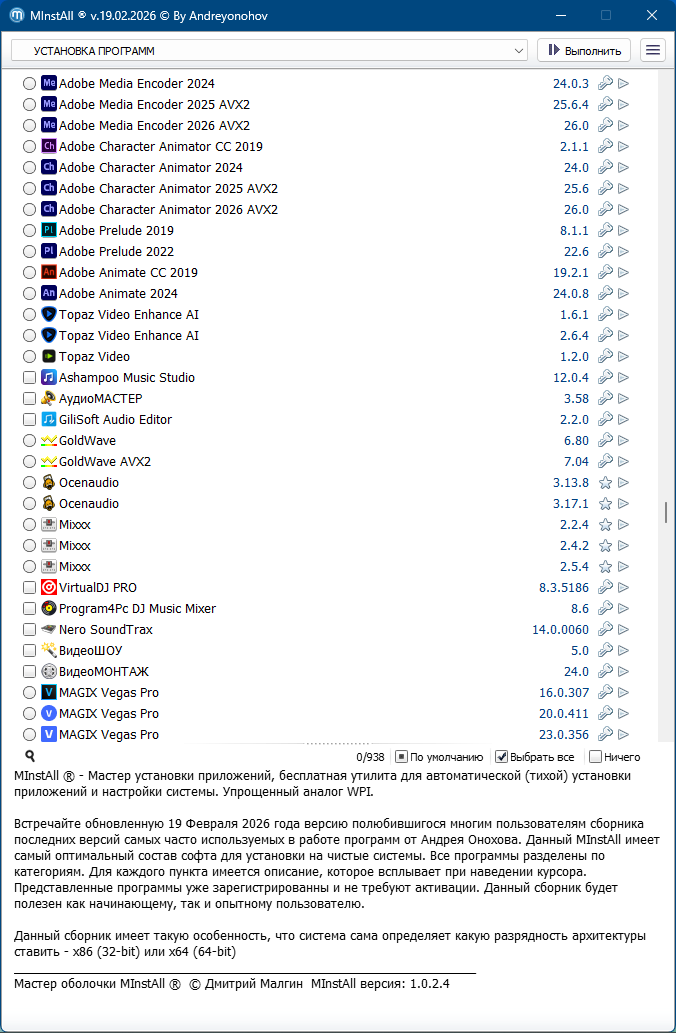
Task: Click the vertical scrollbar thumb
Action: point(666,512)
